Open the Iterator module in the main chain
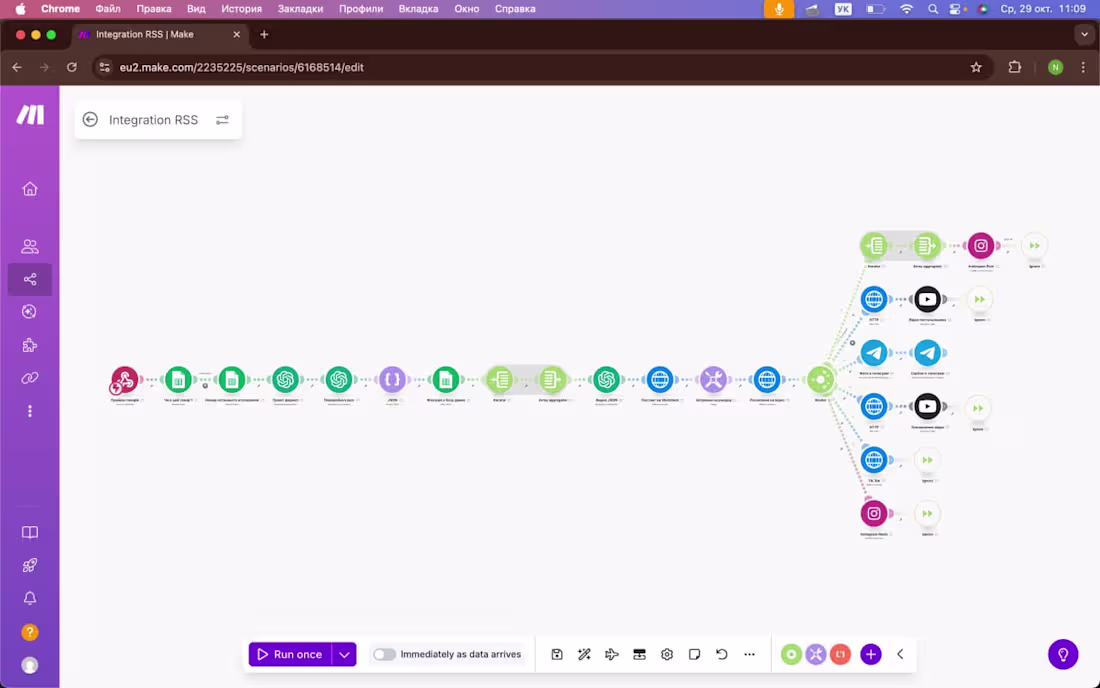 500,379
